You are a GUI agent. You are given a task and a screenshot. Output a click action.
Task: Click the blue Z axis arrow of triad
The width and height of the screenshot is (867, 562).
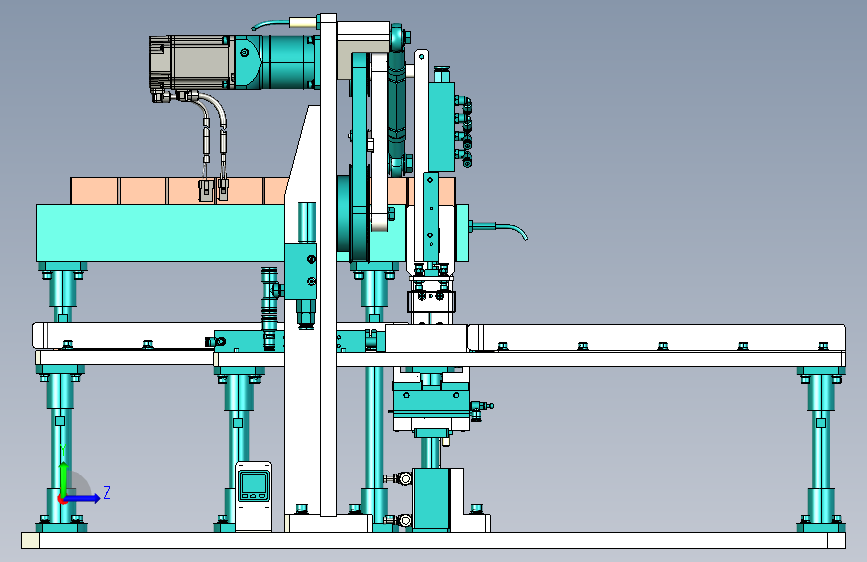84,498
